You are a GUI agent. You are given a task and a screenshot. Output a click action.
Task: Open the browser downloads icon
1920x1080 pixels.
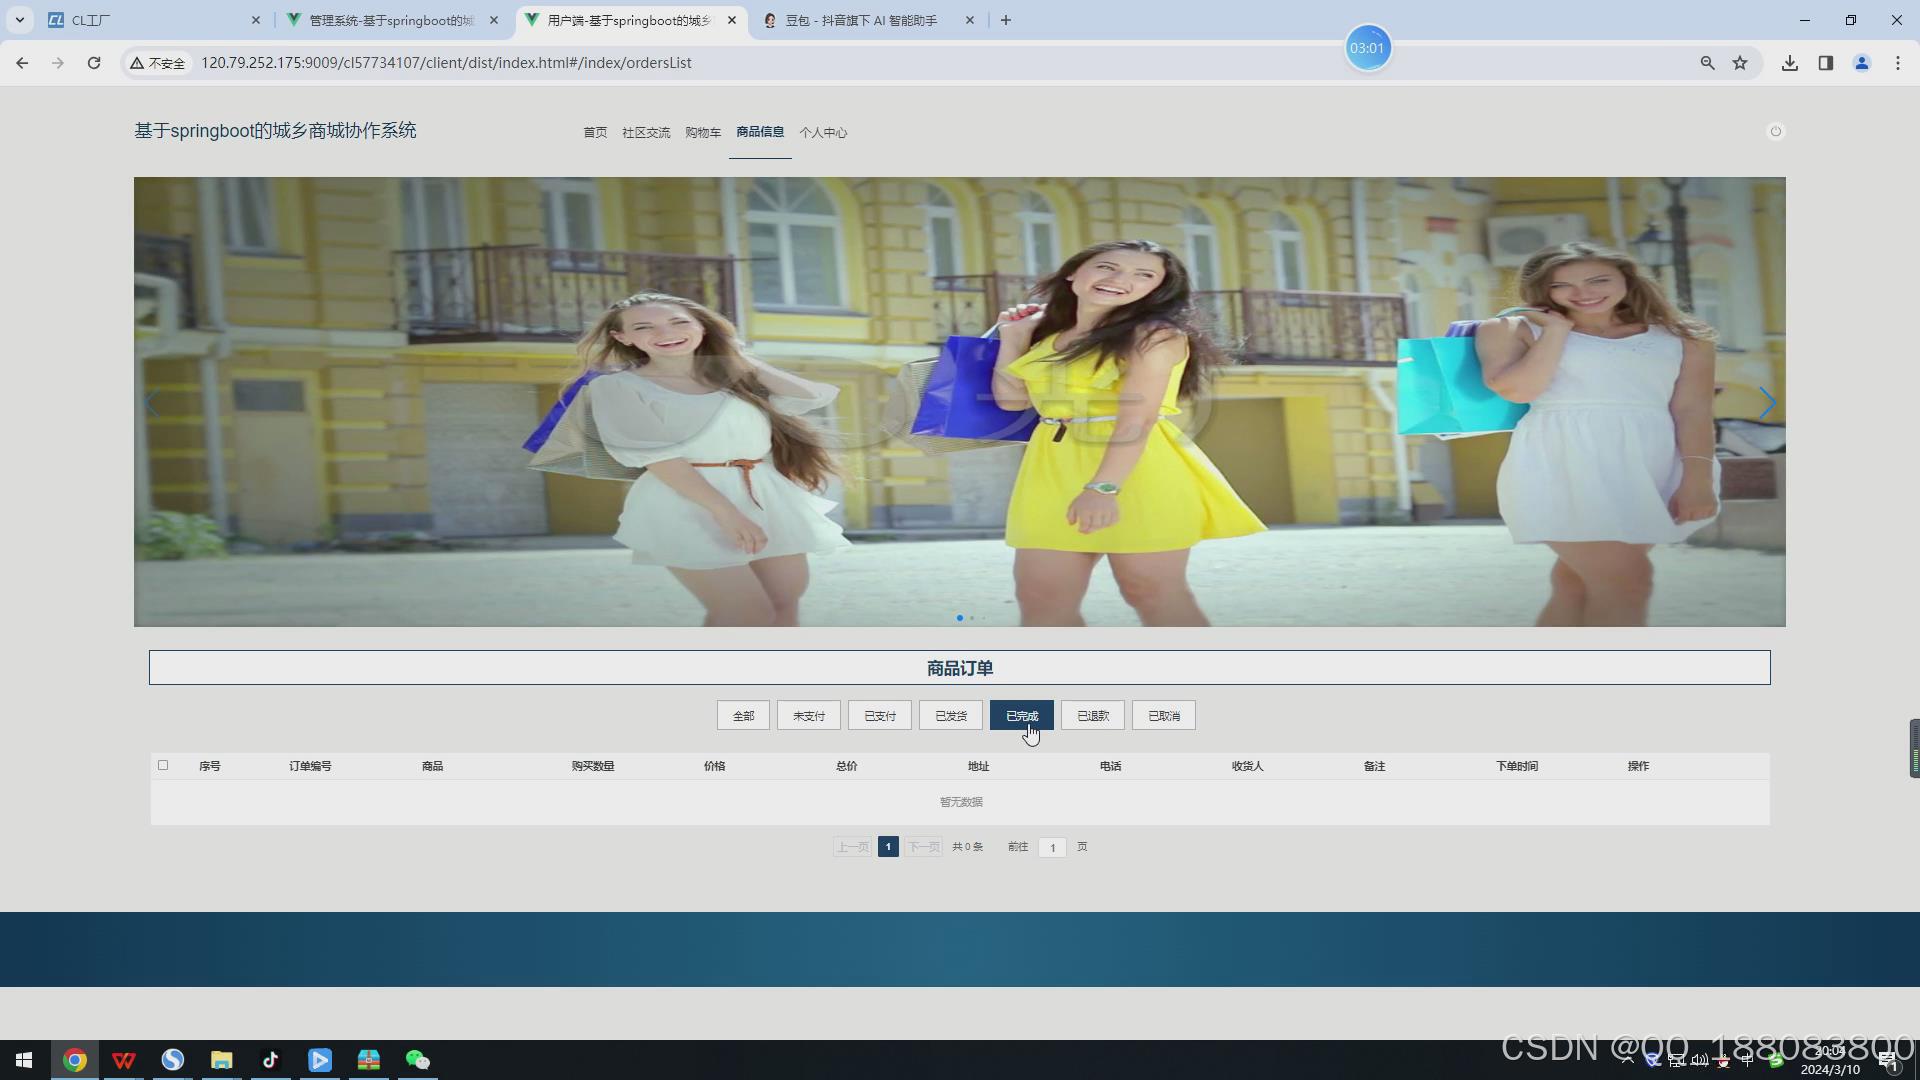[1789, 63]
